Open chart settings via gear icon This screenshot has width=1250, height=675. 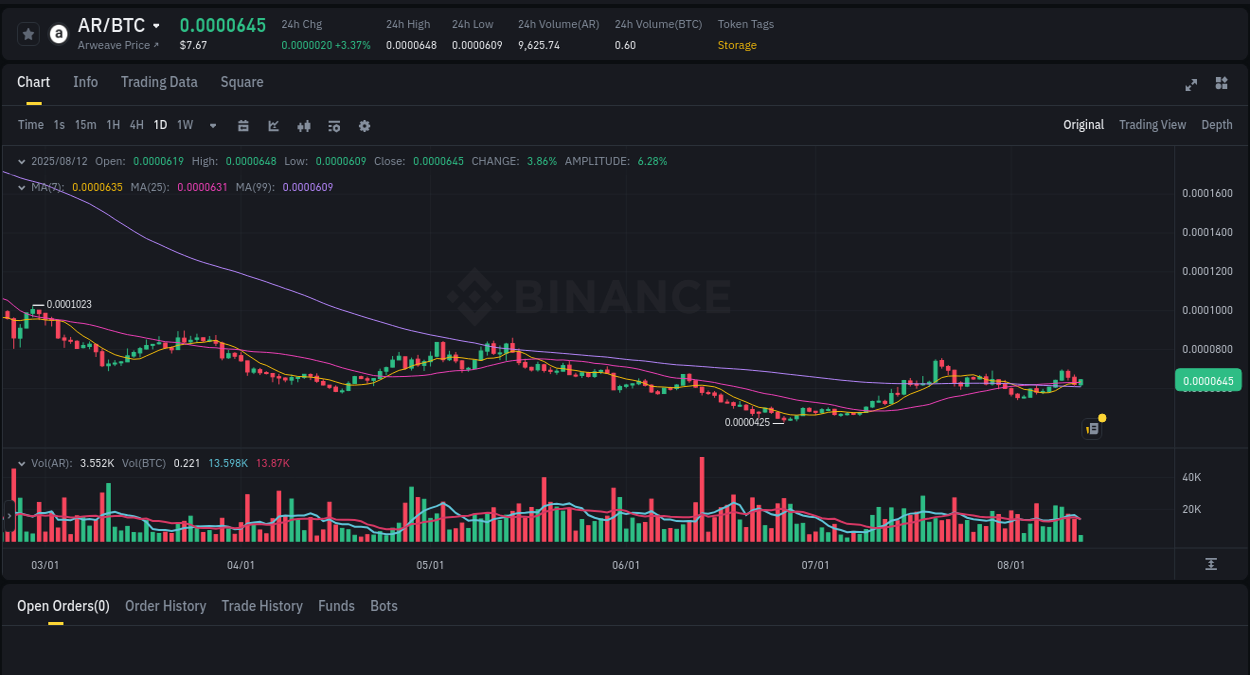pyautogui.click(x=363, y=125)
